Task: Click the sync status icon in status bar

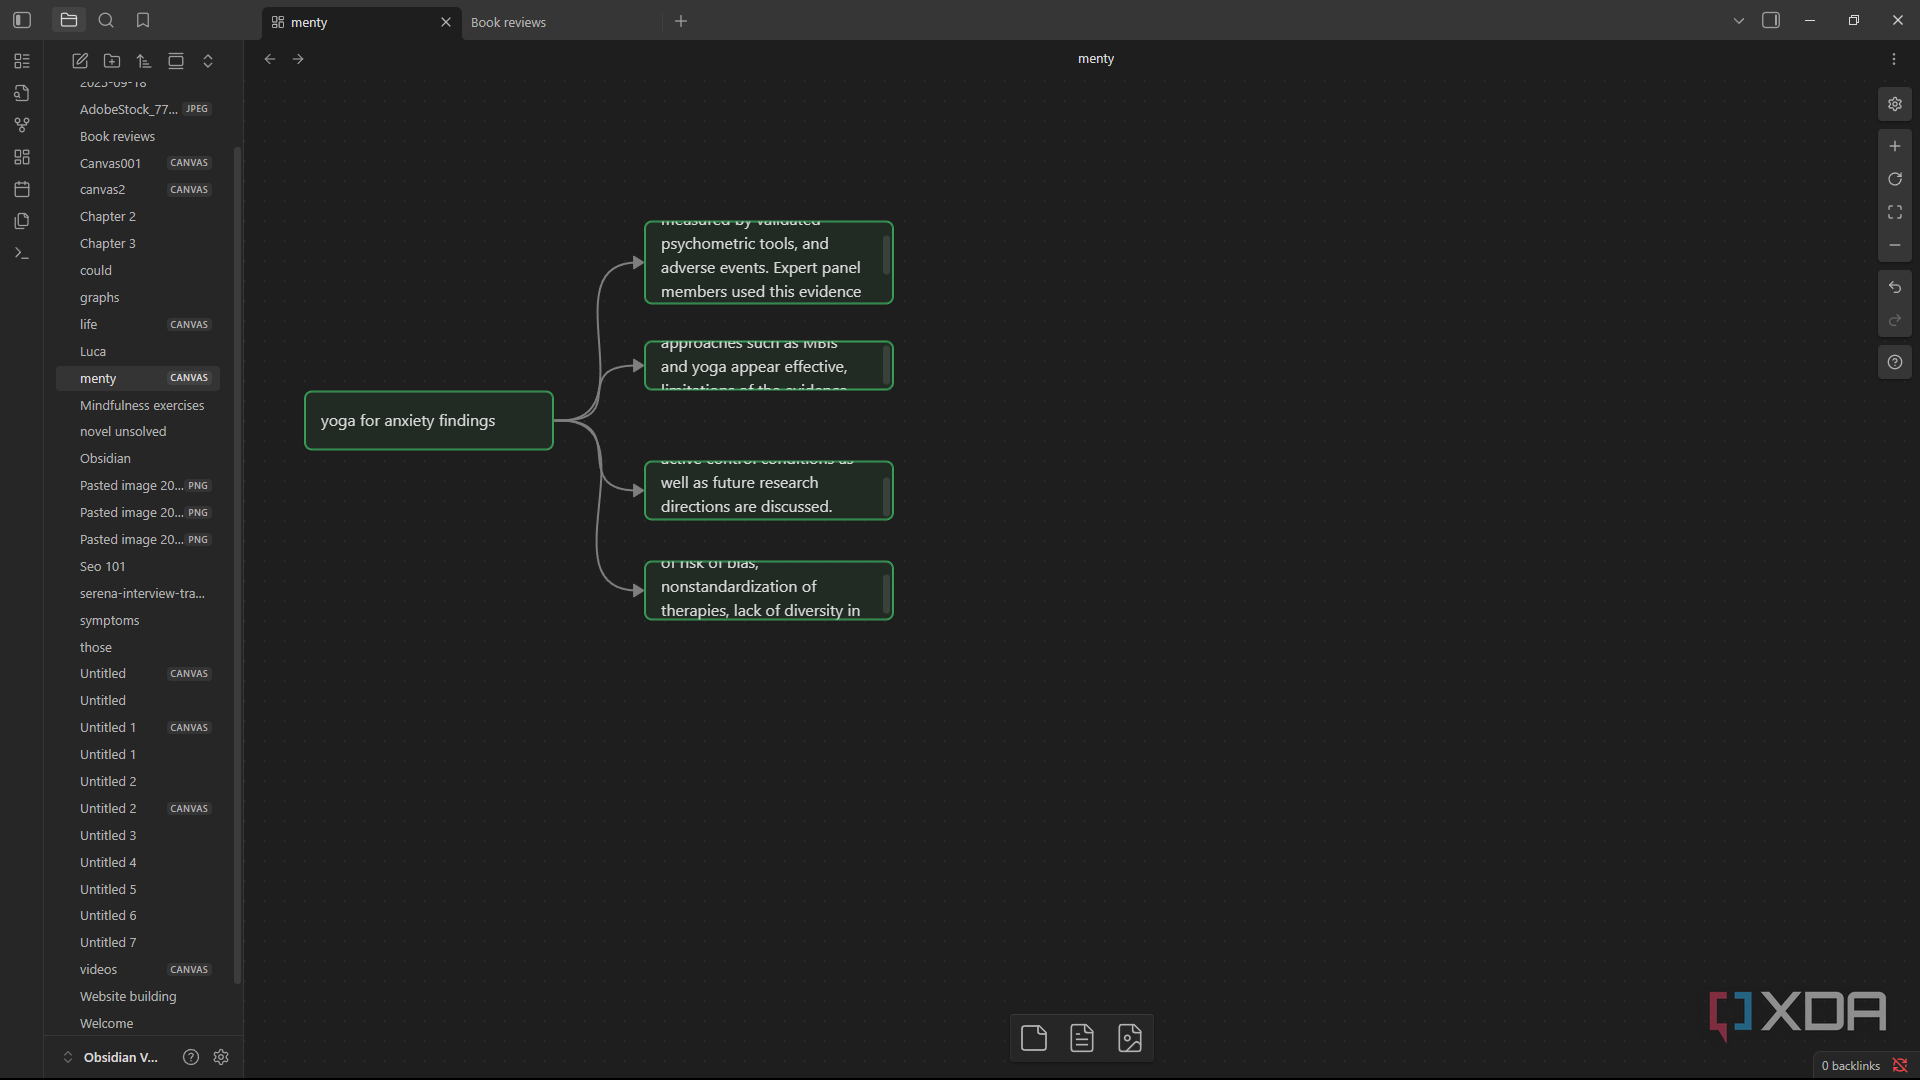Action: point(1900,1066)
